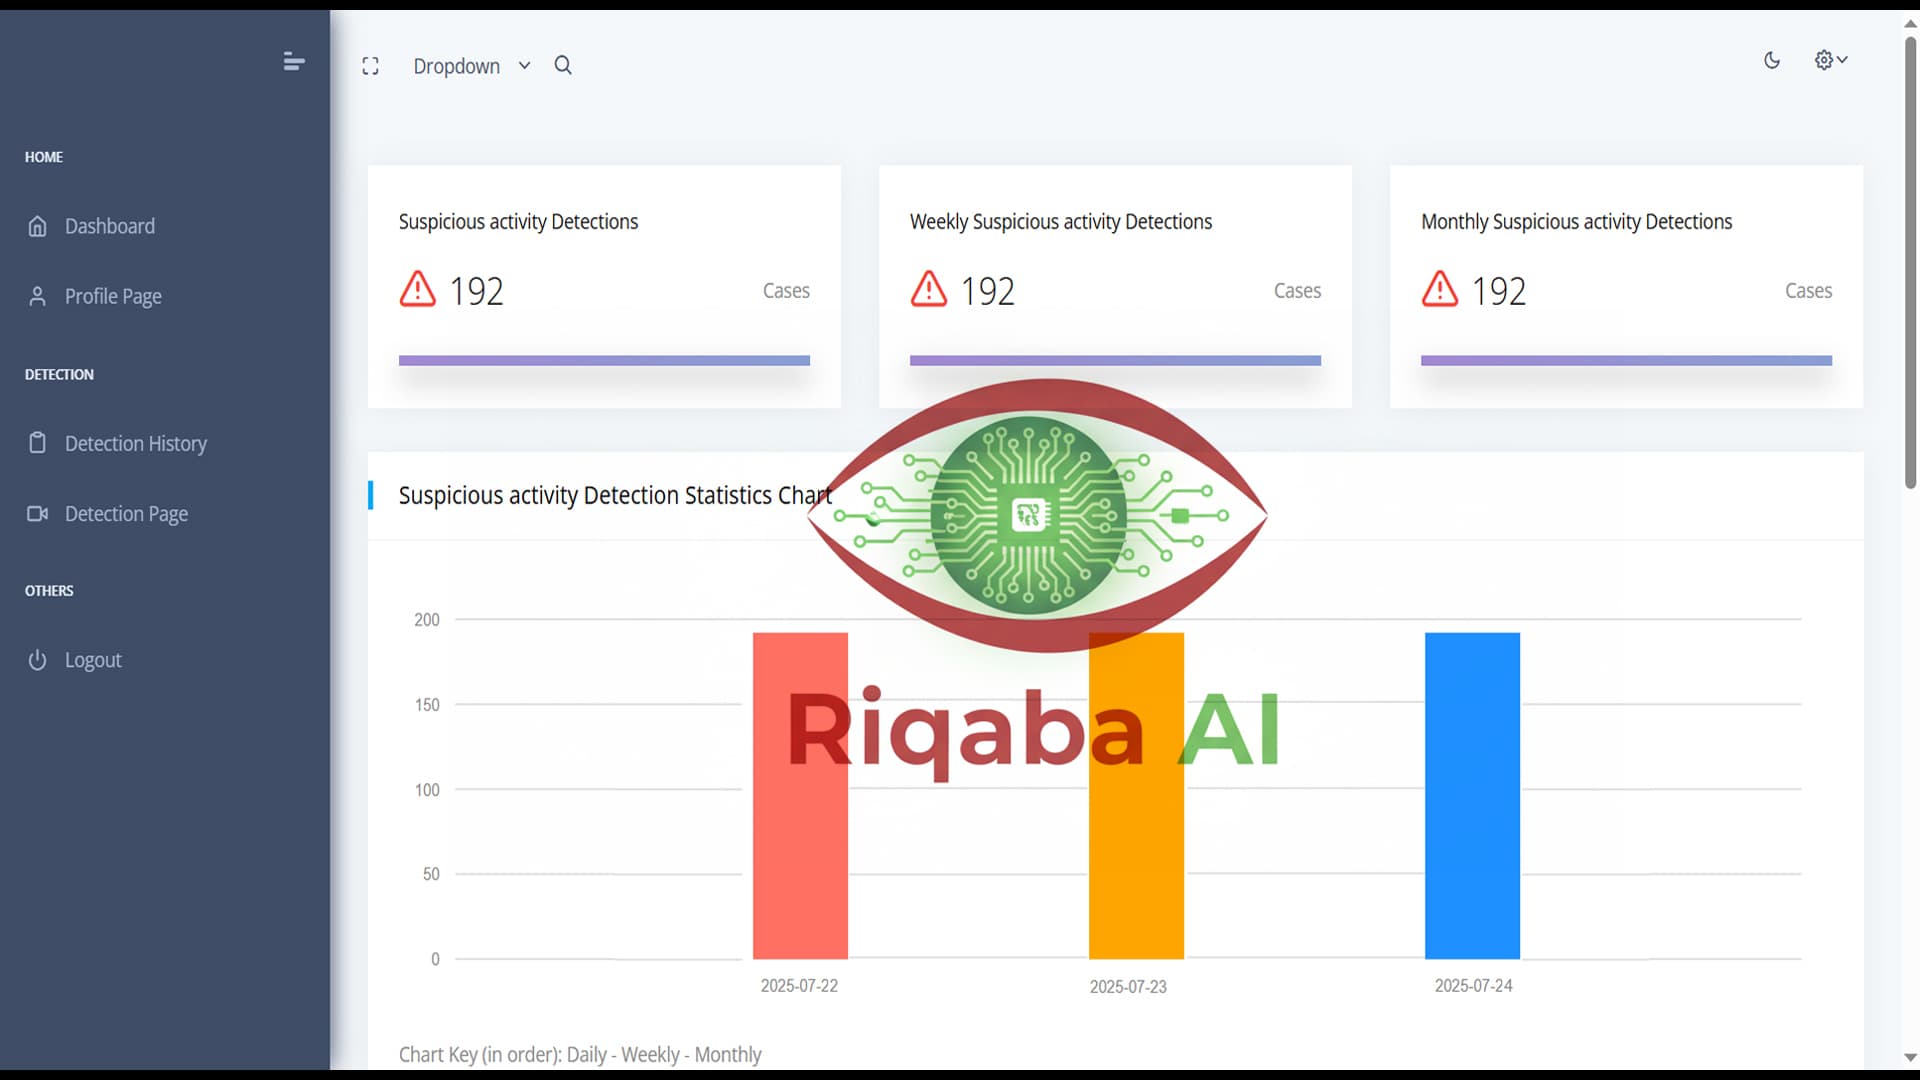This screenshot has width=1920, height=1080.
Task: Enter fullscreen mode via the expand icon
Action: 370,66
